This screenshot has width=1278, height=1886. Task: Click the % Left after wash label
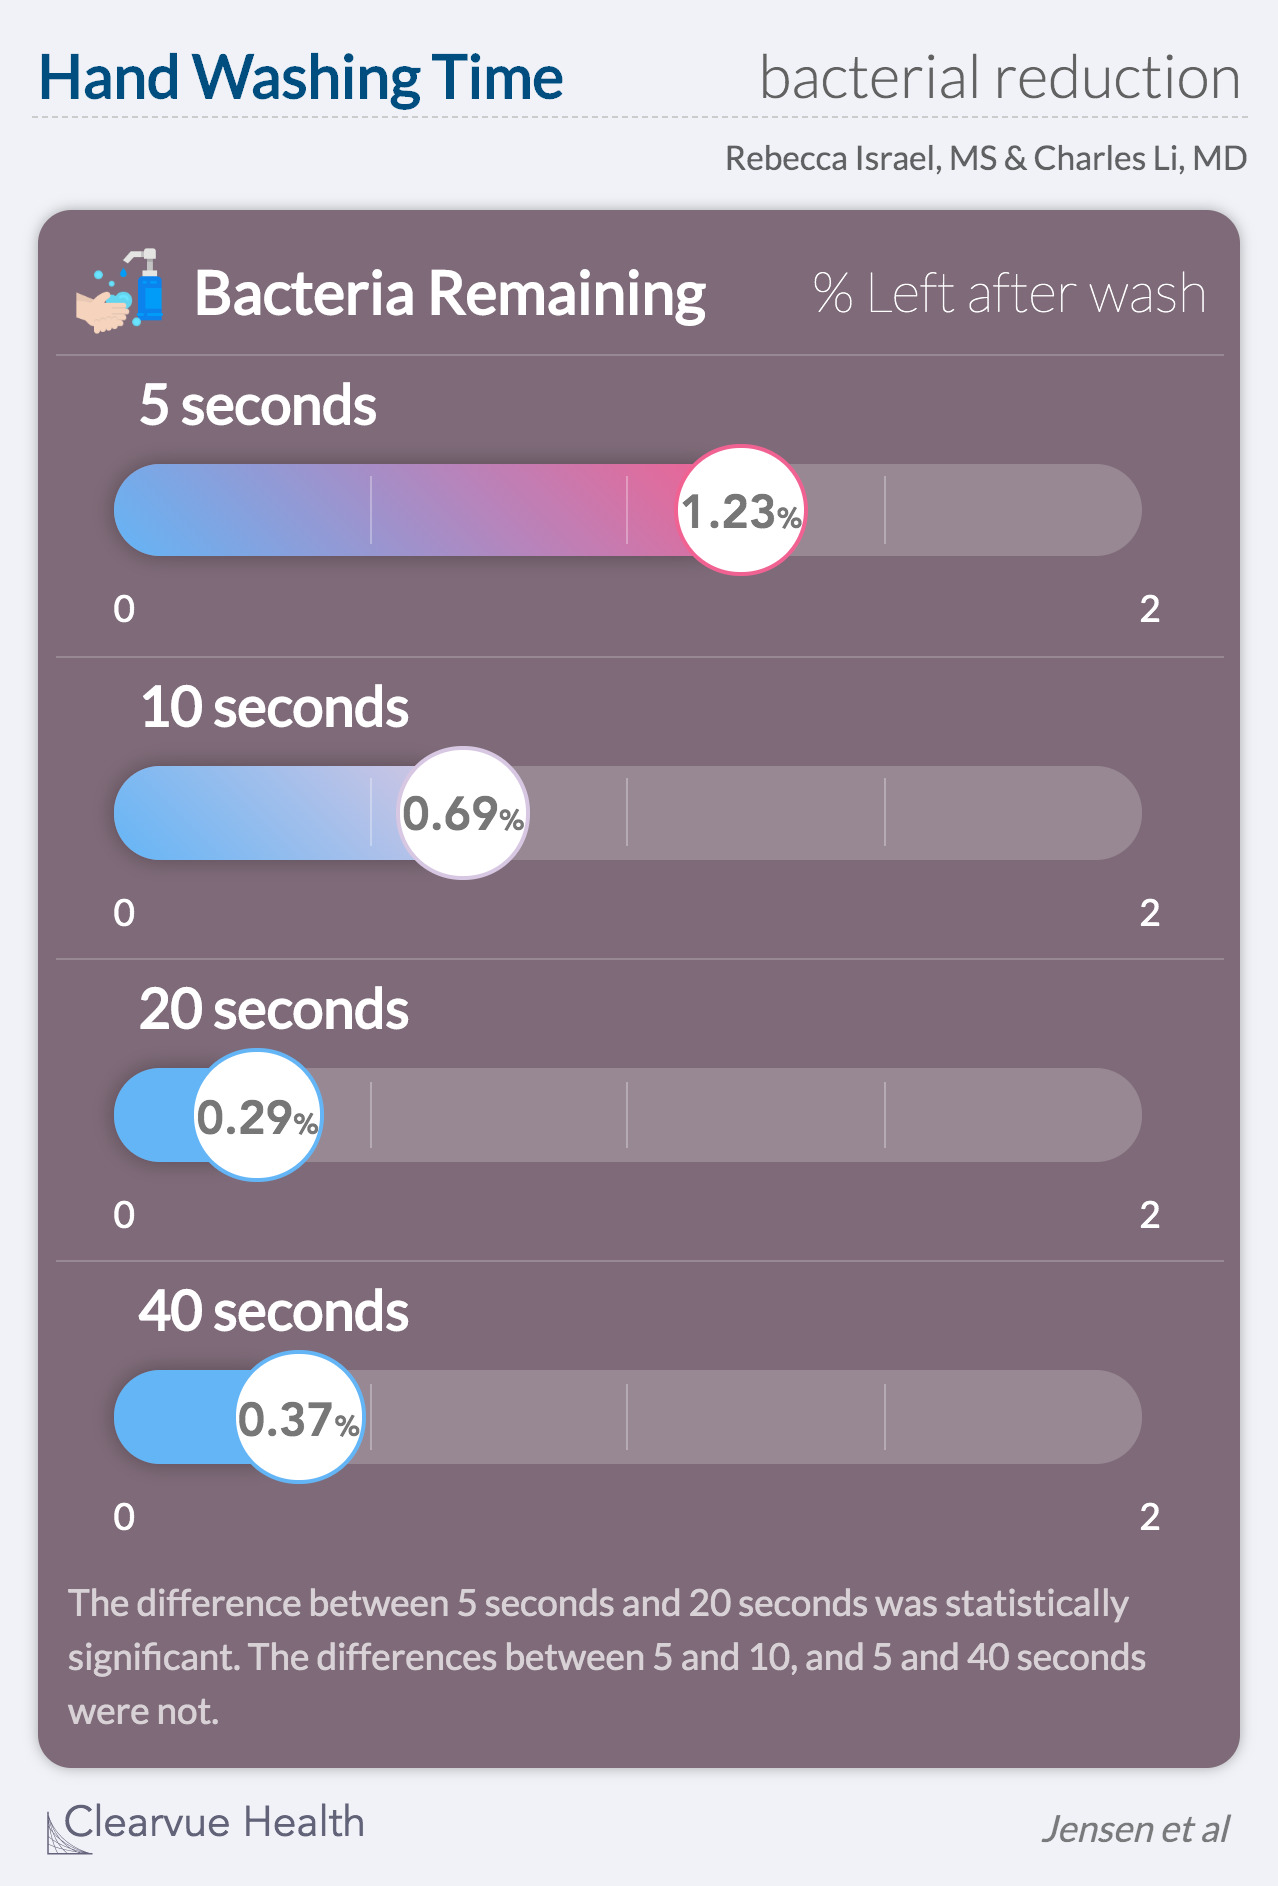[1010, 294]
